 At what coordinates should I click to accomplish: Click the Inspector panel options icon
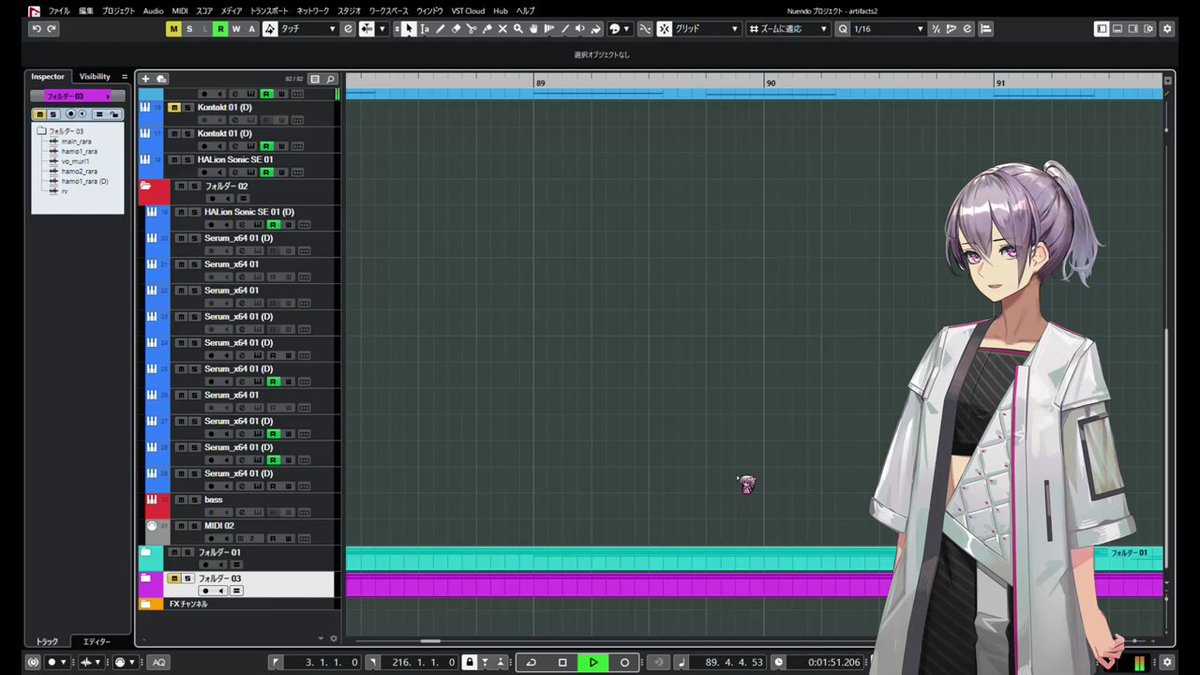point(125,76)
